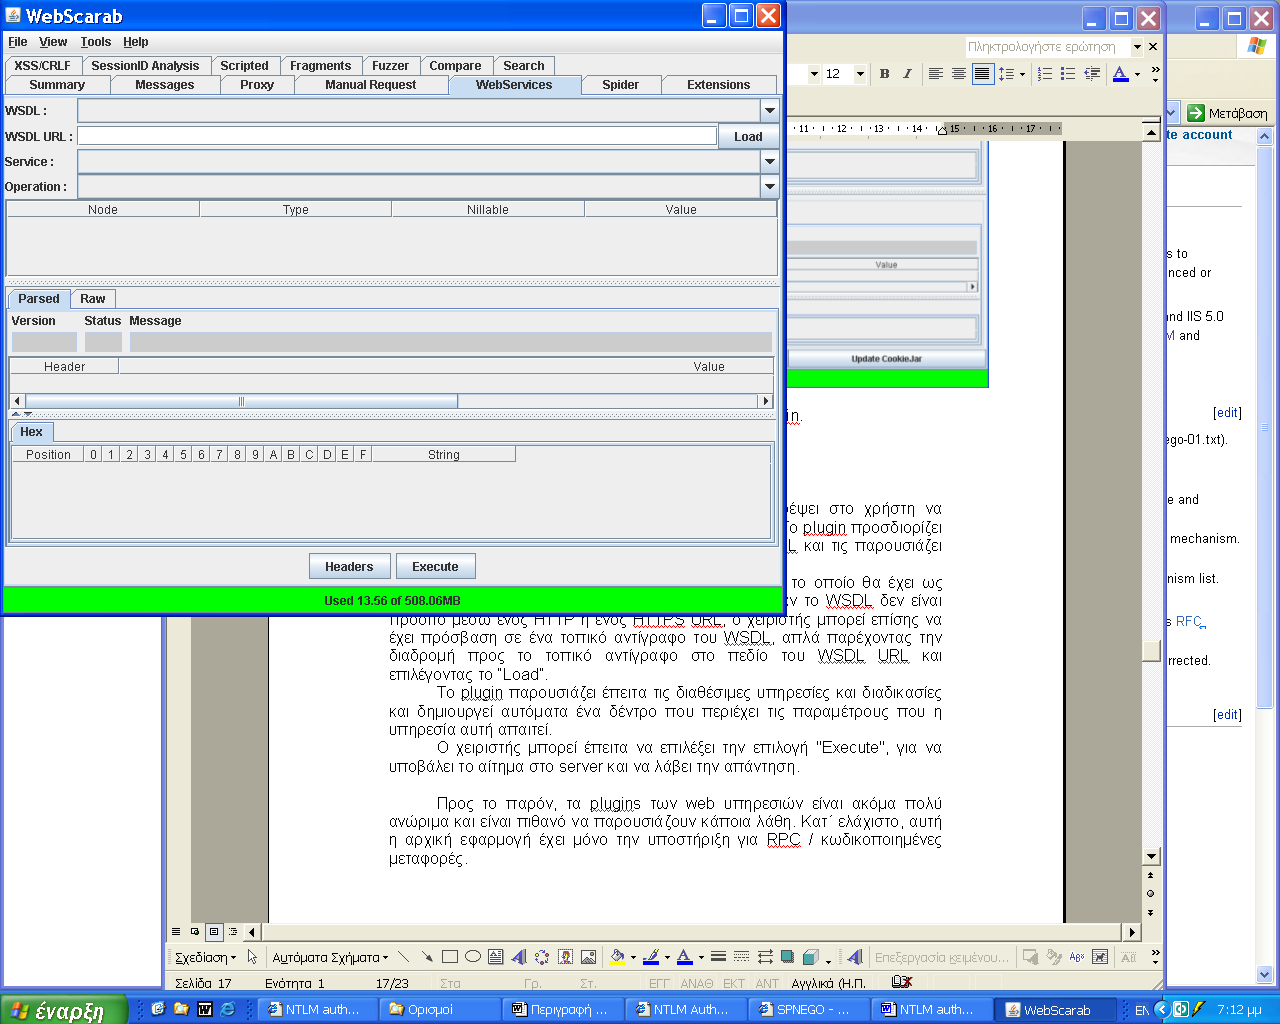Insert picture from drawing toolbar
1280x1024 pixels.
point(588,957)
